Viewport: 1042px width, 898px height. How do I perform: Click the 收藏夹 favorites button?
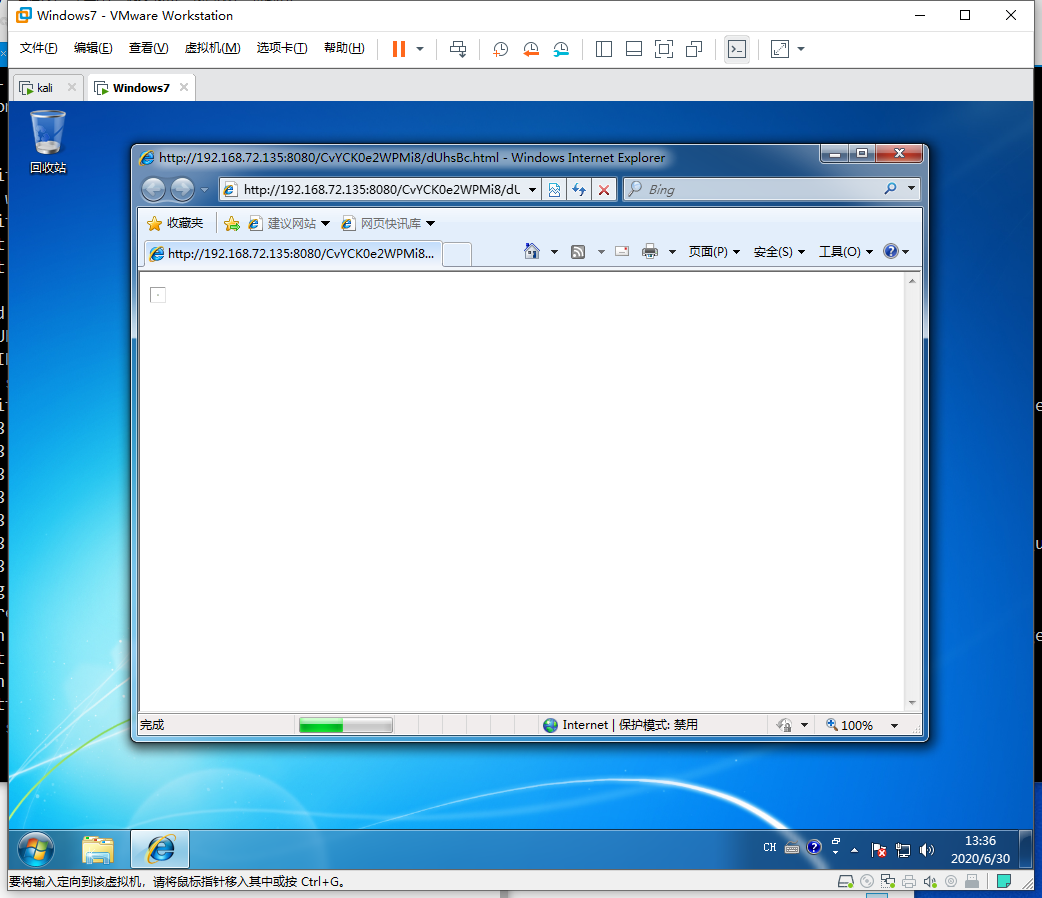175,223
